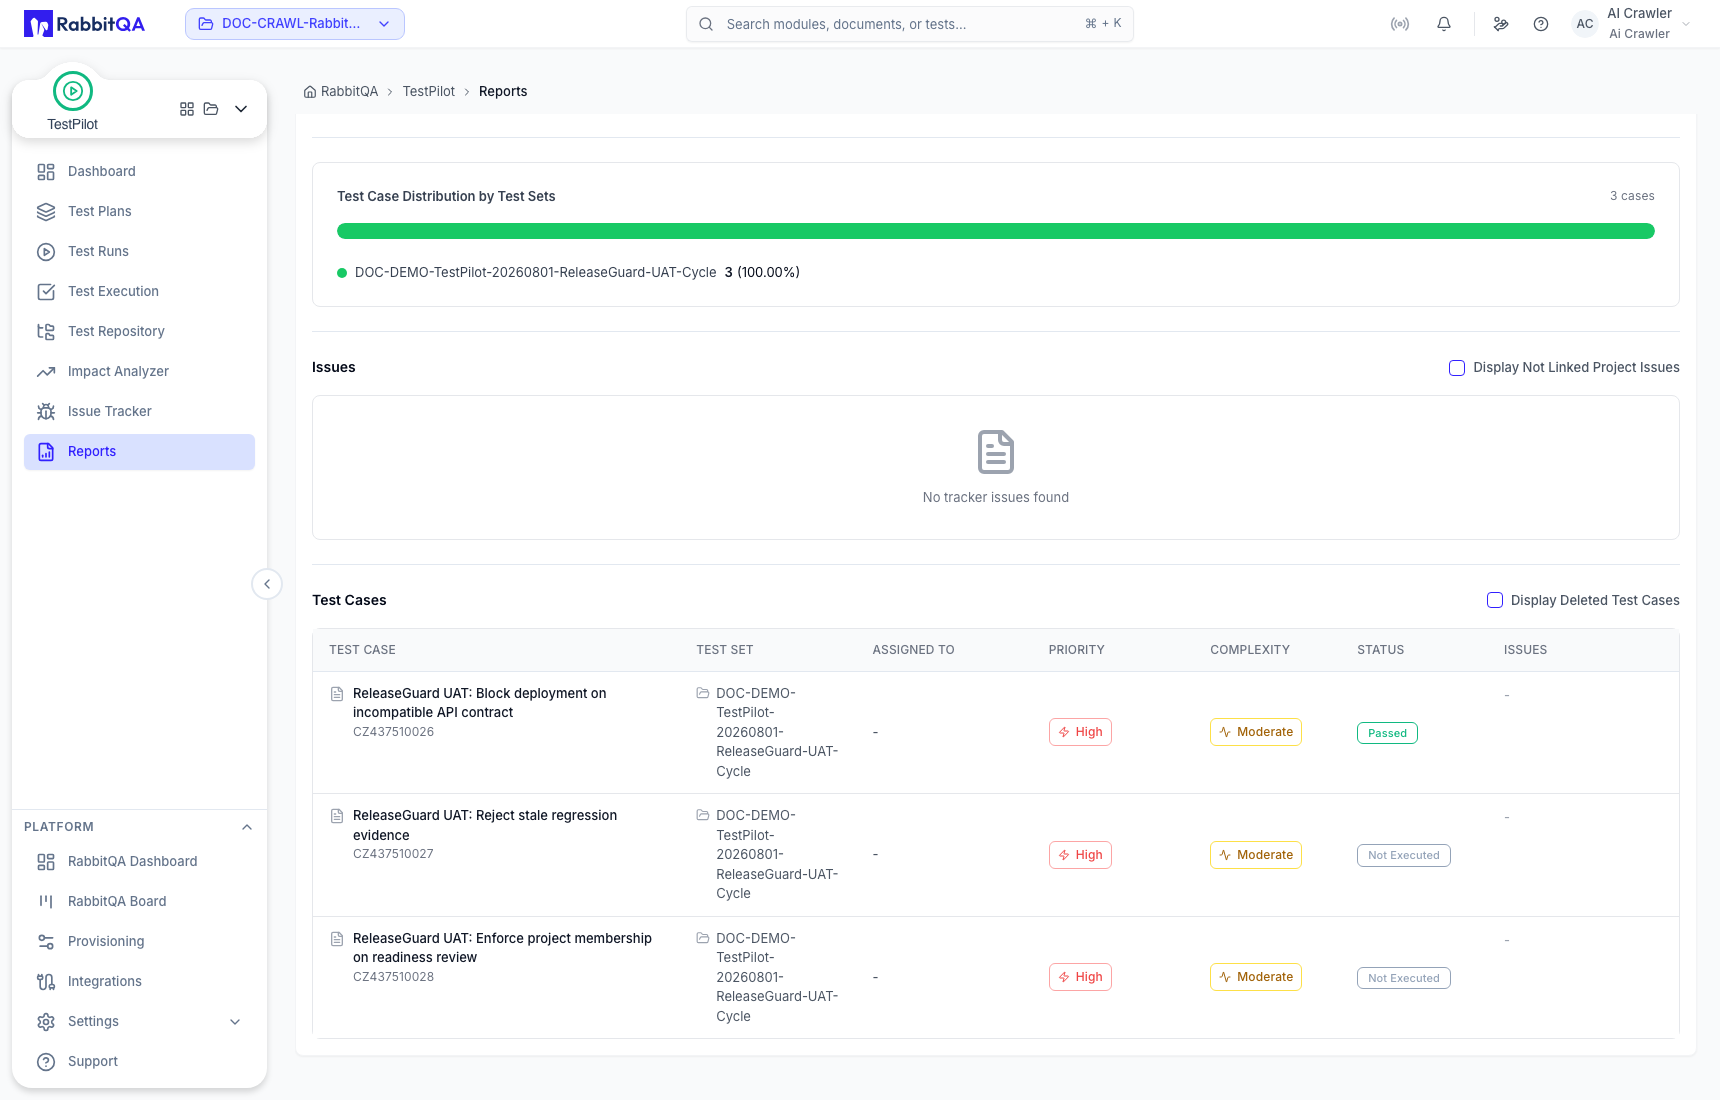Open test case Enforce project membership on readiness review
Image resolution: width=1720 pixels, height=1100 pixels.
point(502,948)
